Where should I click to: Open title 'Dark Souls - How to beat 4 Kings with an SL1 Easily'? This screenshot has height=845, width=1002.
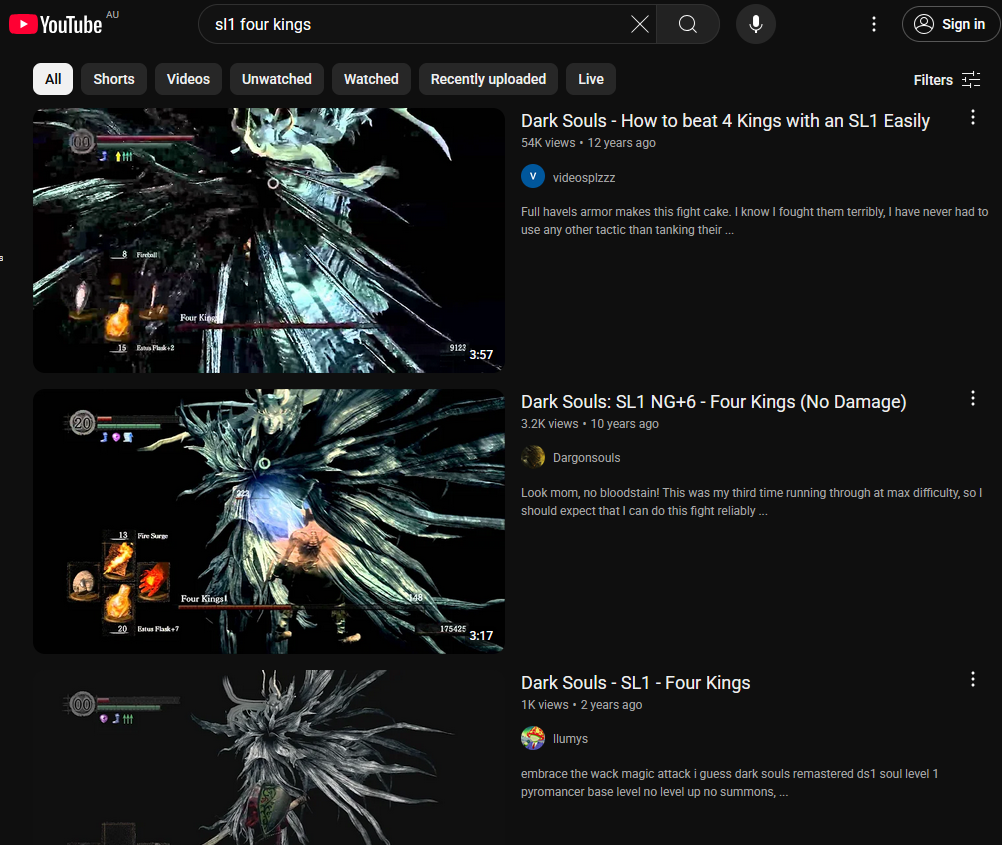click(725, 121)
